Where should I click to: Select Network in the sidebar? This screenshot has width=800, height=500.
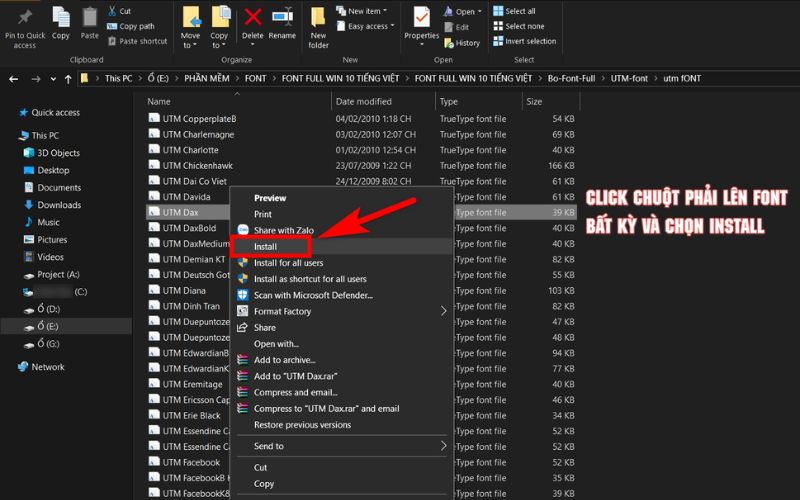(41, 367)
